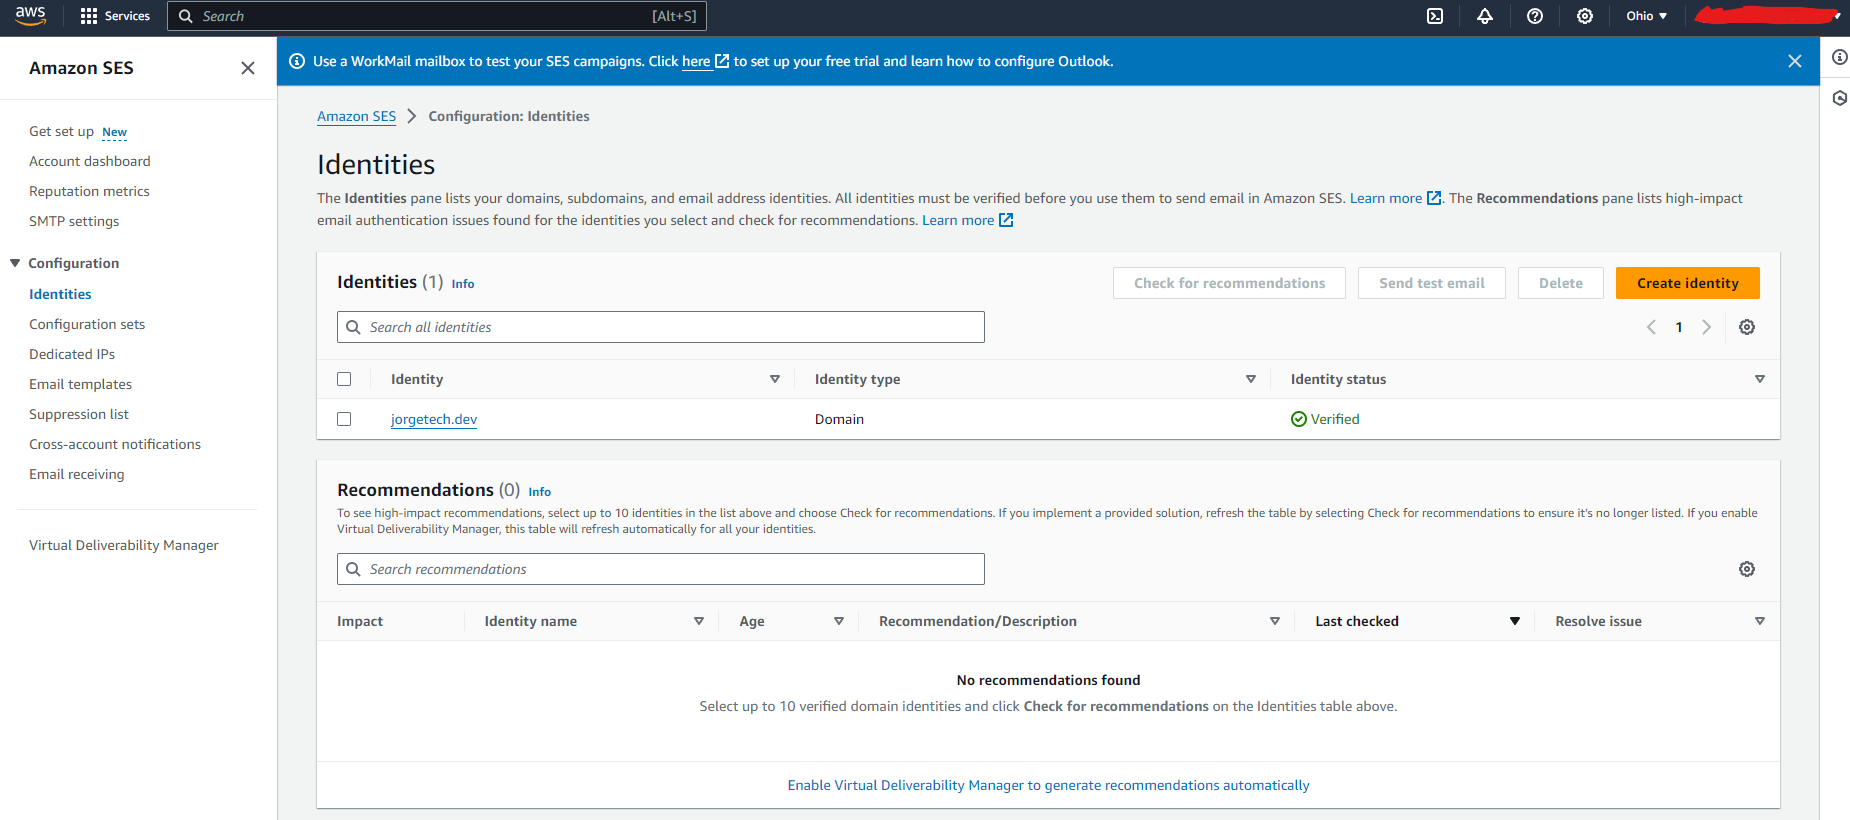Open Info link beside Identities heading
1850x820 pixels.
(463, 284)
